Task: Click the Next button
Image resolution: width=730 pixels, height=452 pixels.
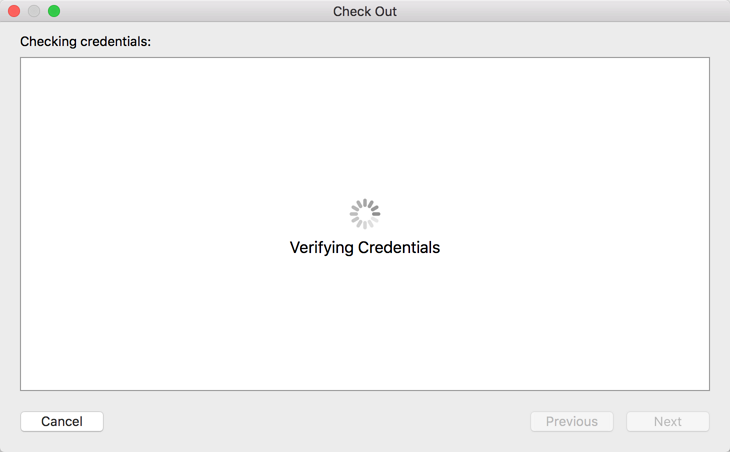Action: point(668,421)
